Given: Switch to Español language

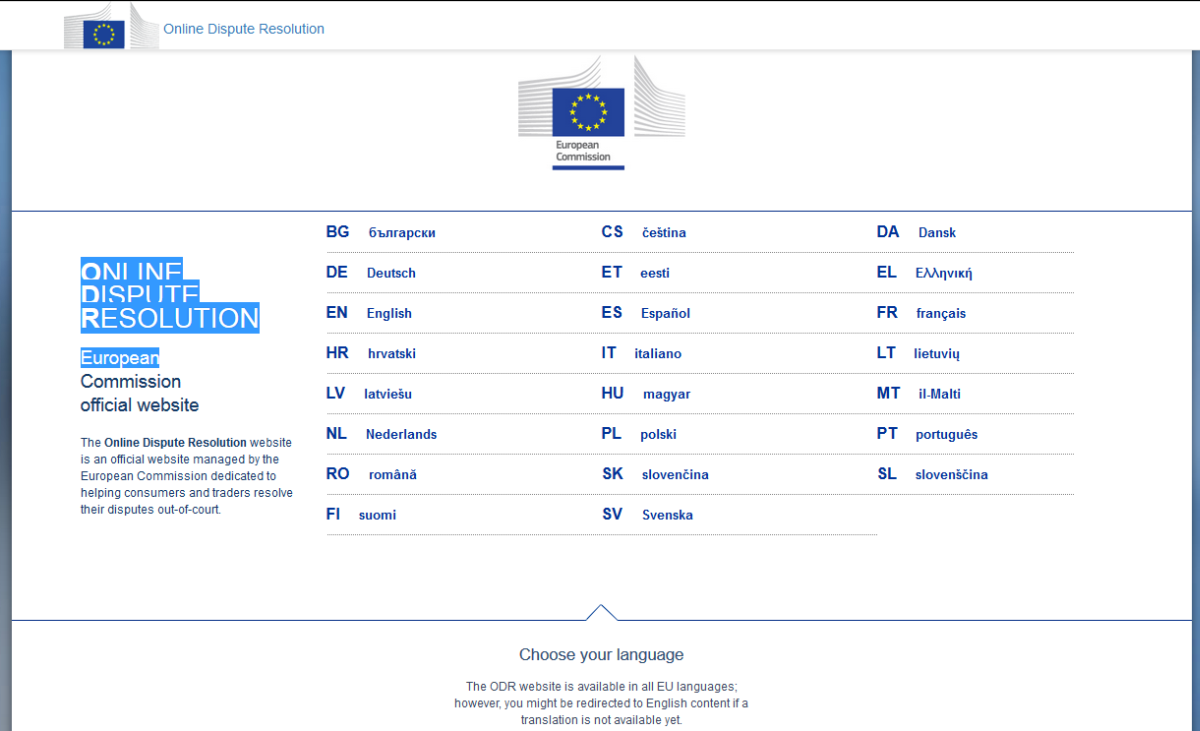Looking at the screenshot, I should click(x=665, y=313).
